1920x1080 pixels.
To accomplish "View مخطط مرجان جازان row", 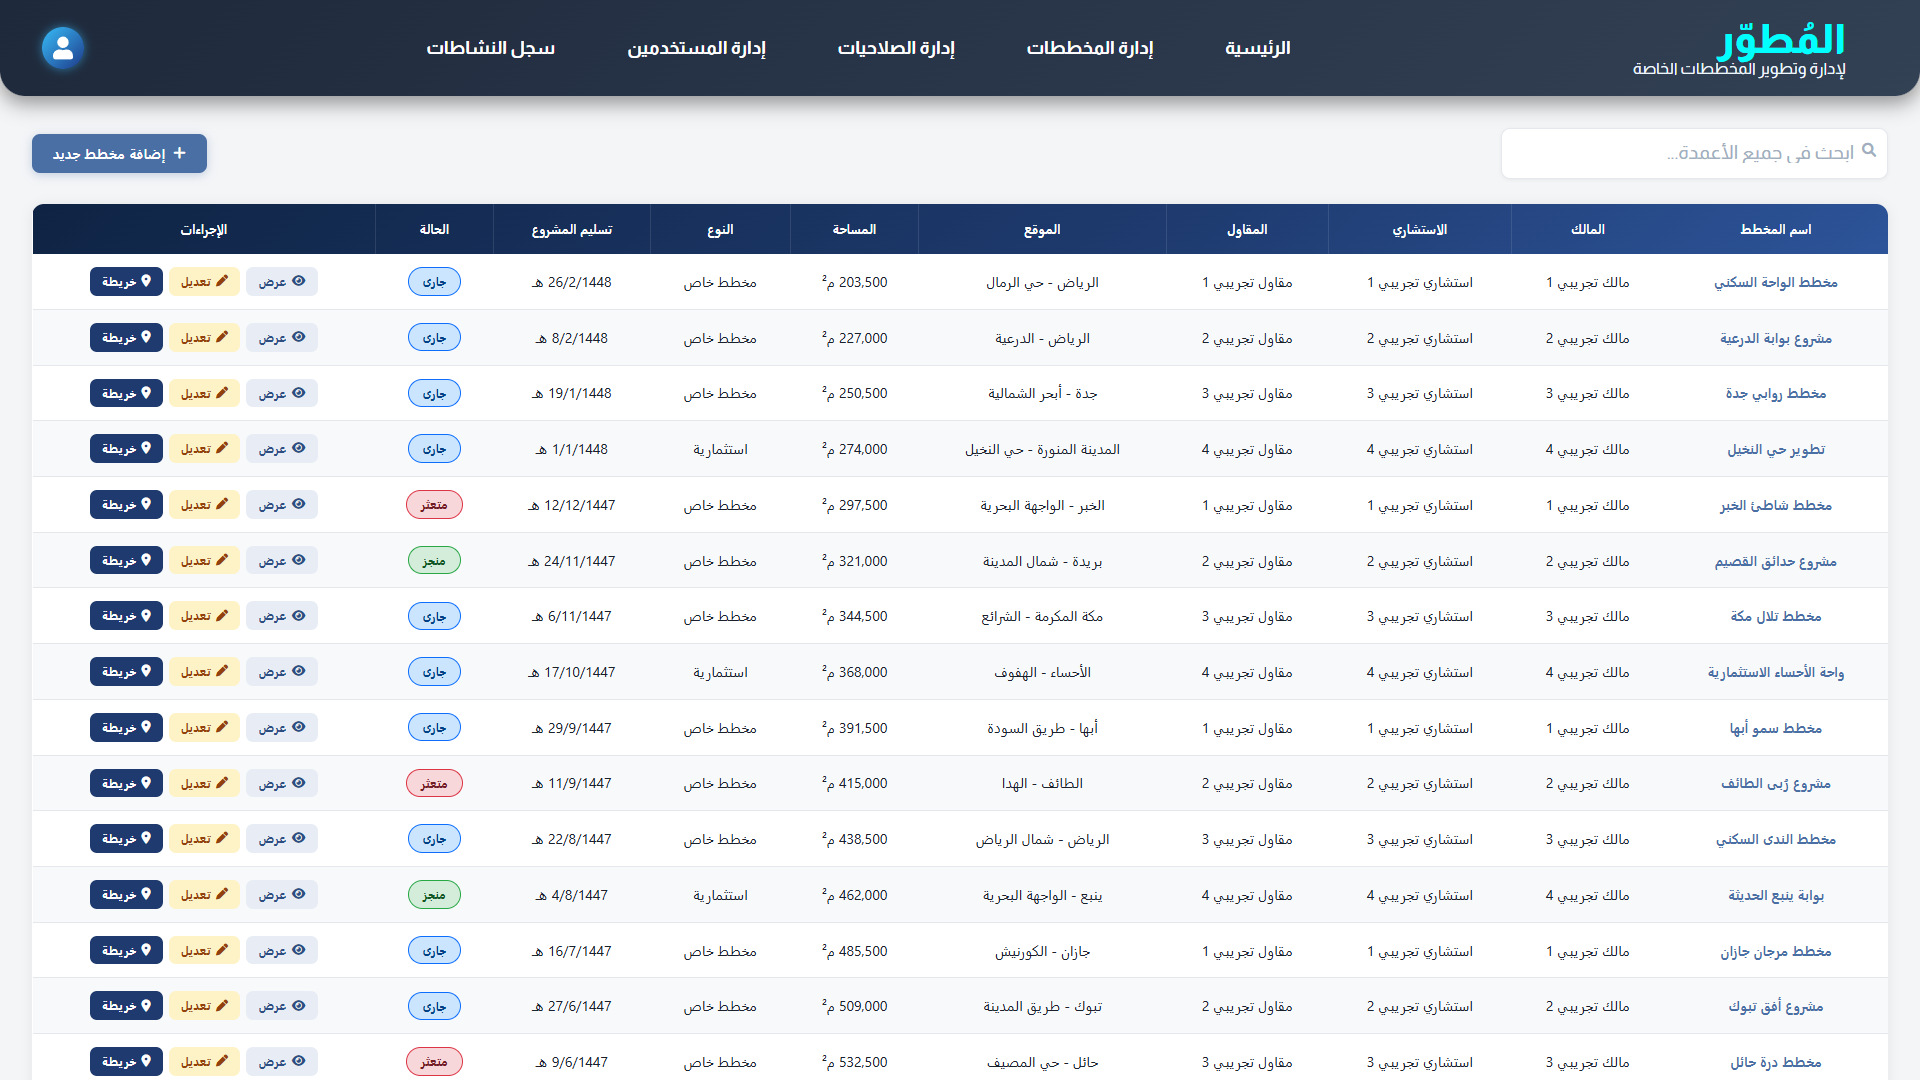I will point(282,951).
